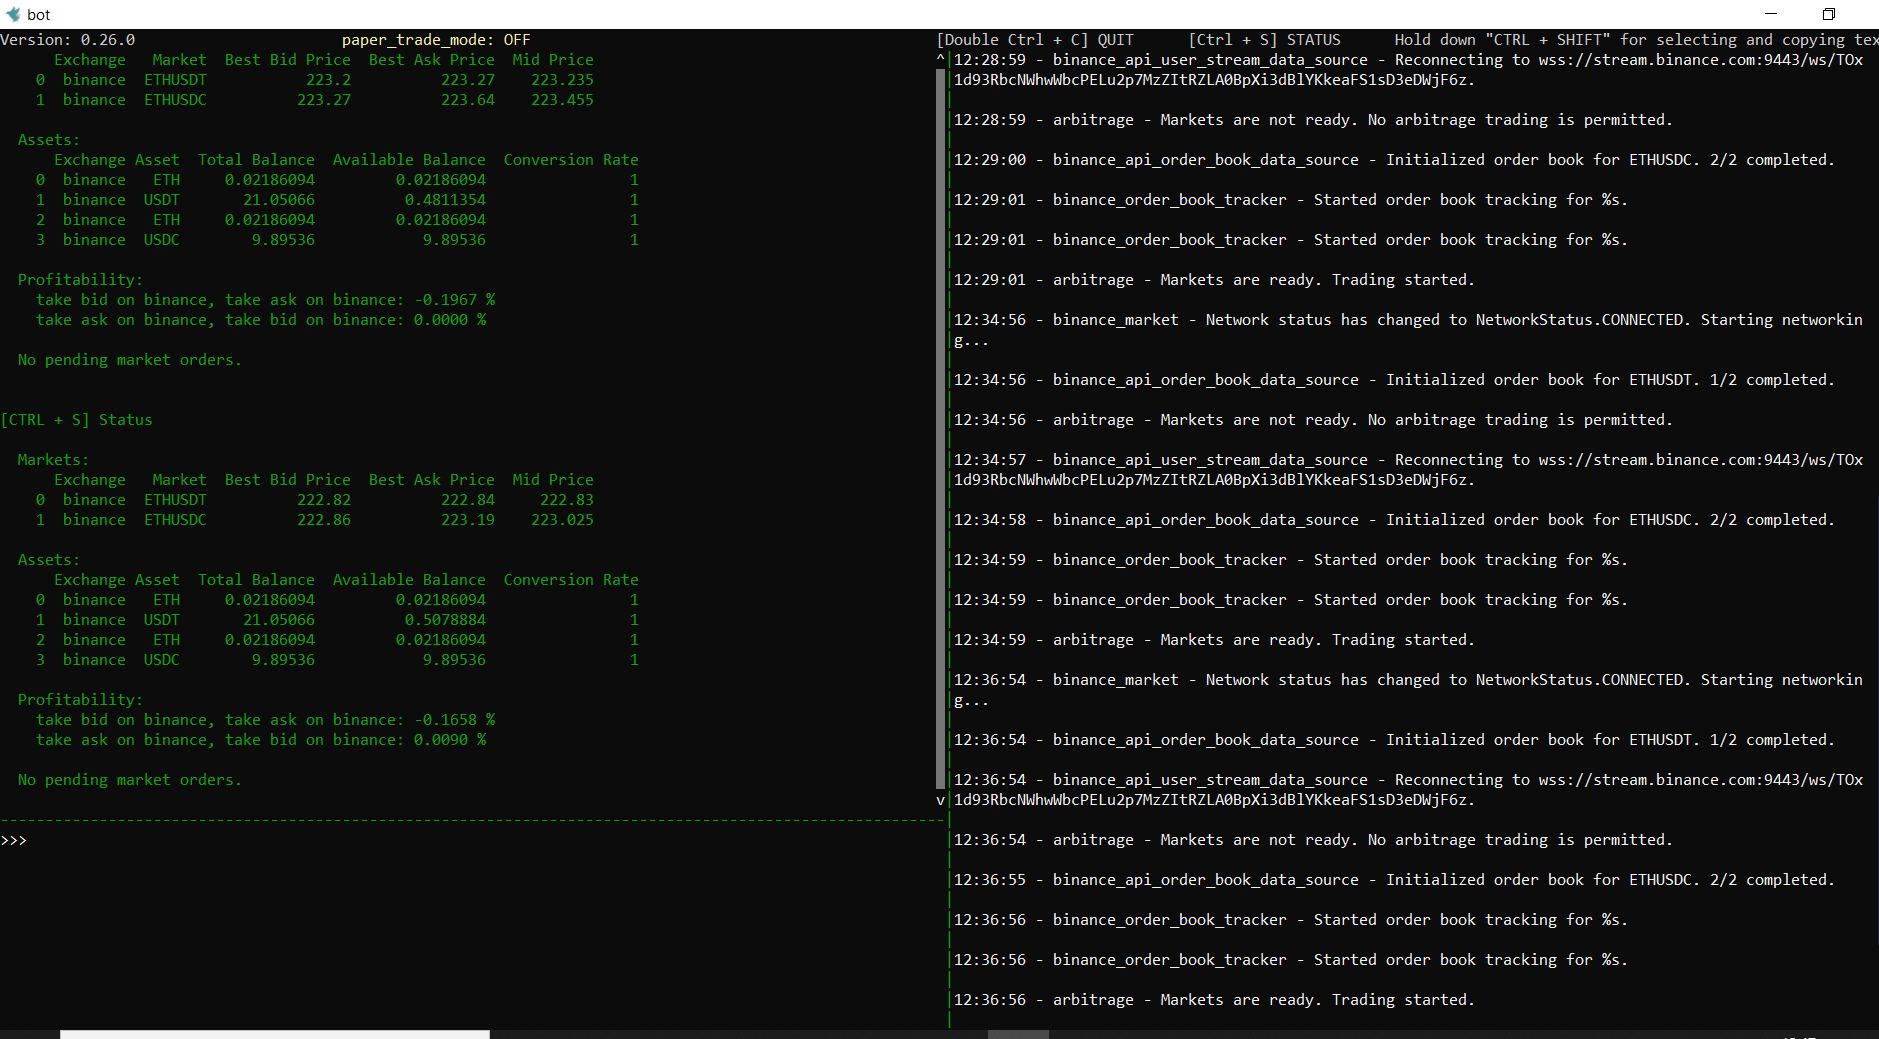Click the arbitrage log source label
Viewport: 1879px width, 1039px height.
[1095, 119]
